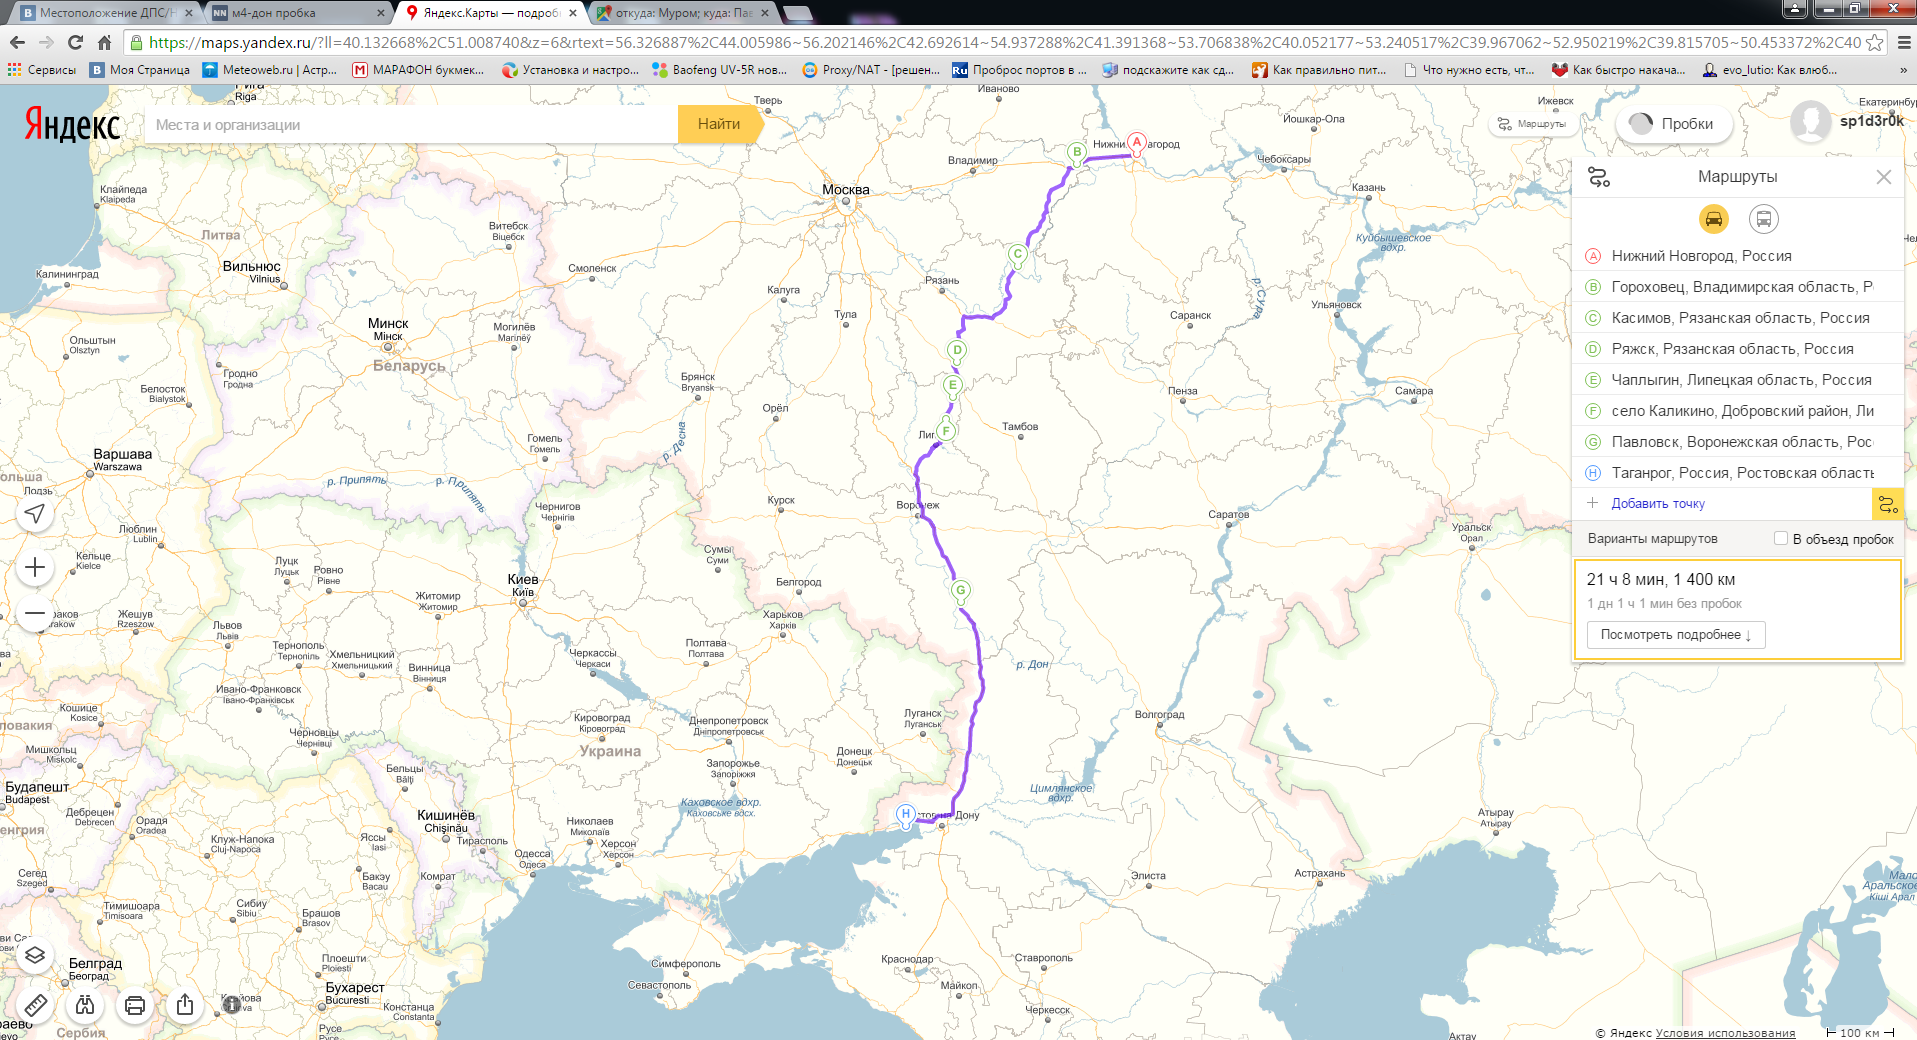
Task: Click map marker G on the route
Action: click(961, 591)
